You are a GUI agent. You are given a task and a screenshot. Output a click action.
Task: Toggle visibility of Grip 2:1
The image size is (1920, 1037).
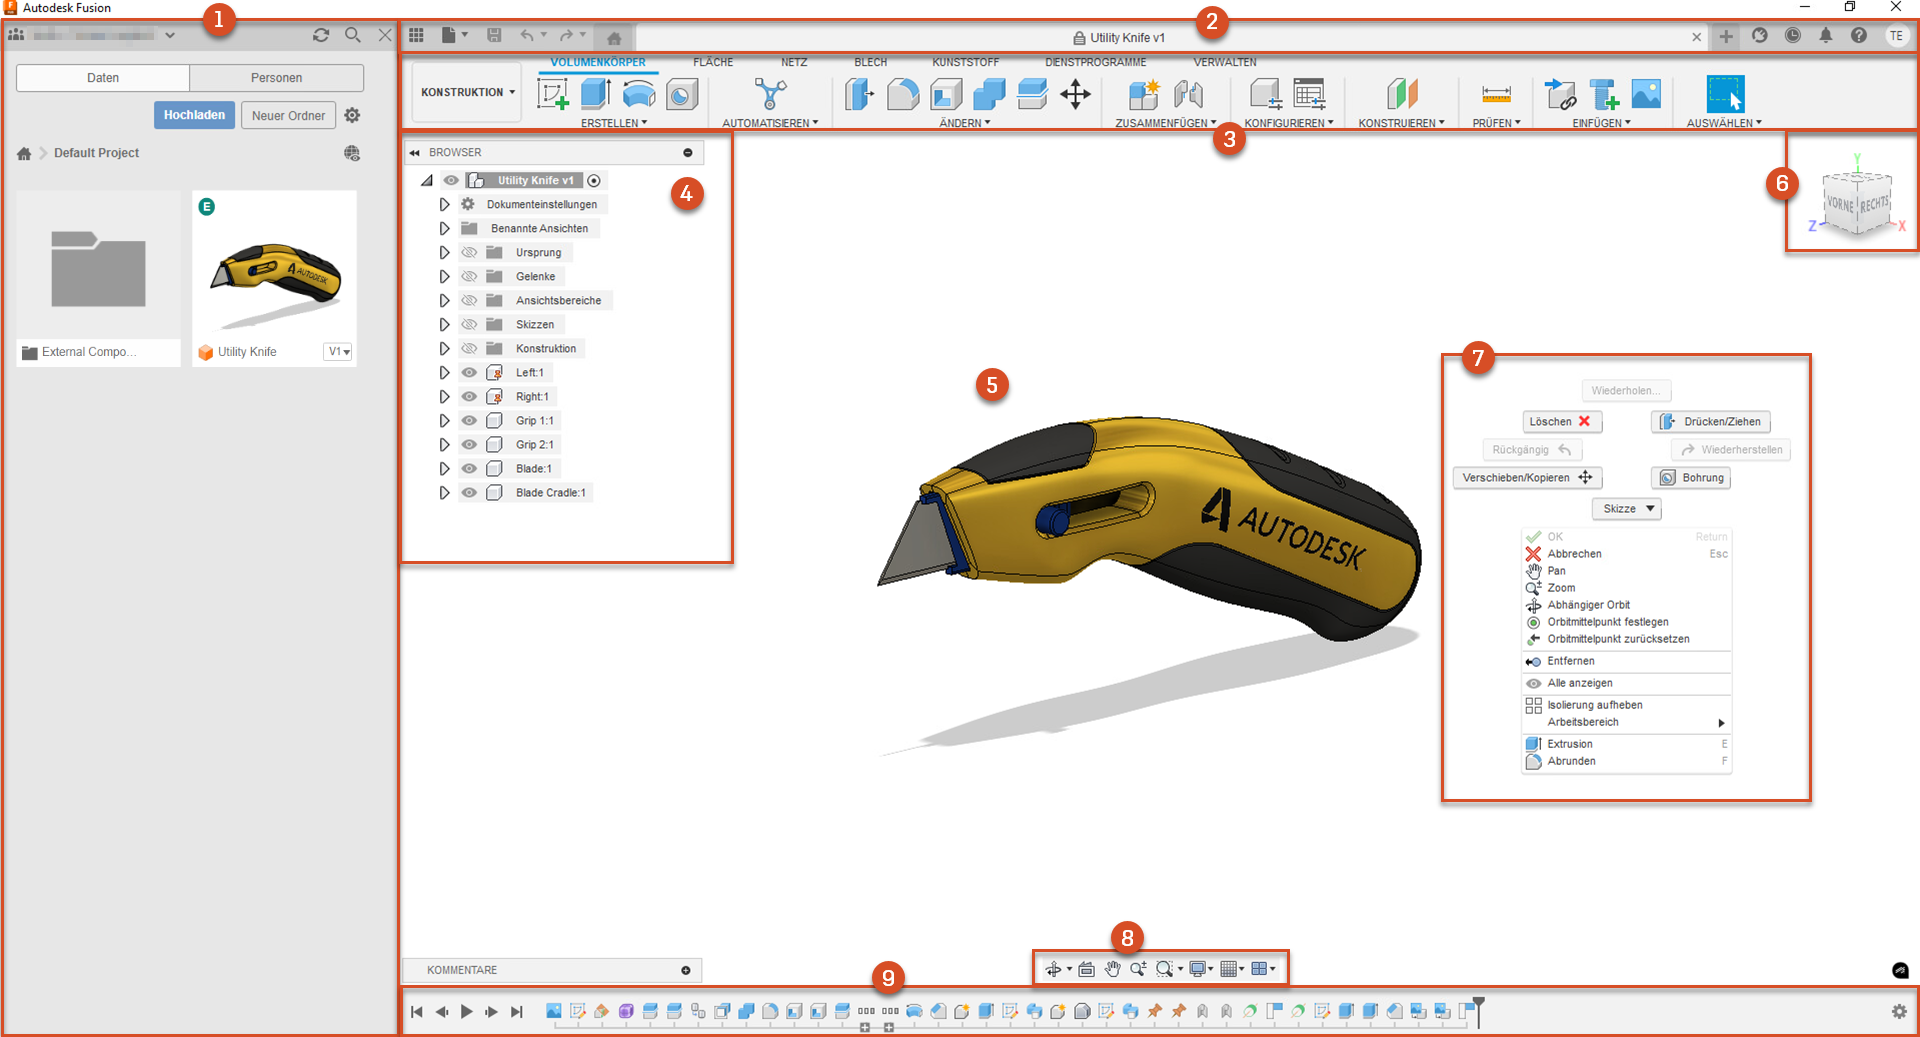[x=469, y=444]
